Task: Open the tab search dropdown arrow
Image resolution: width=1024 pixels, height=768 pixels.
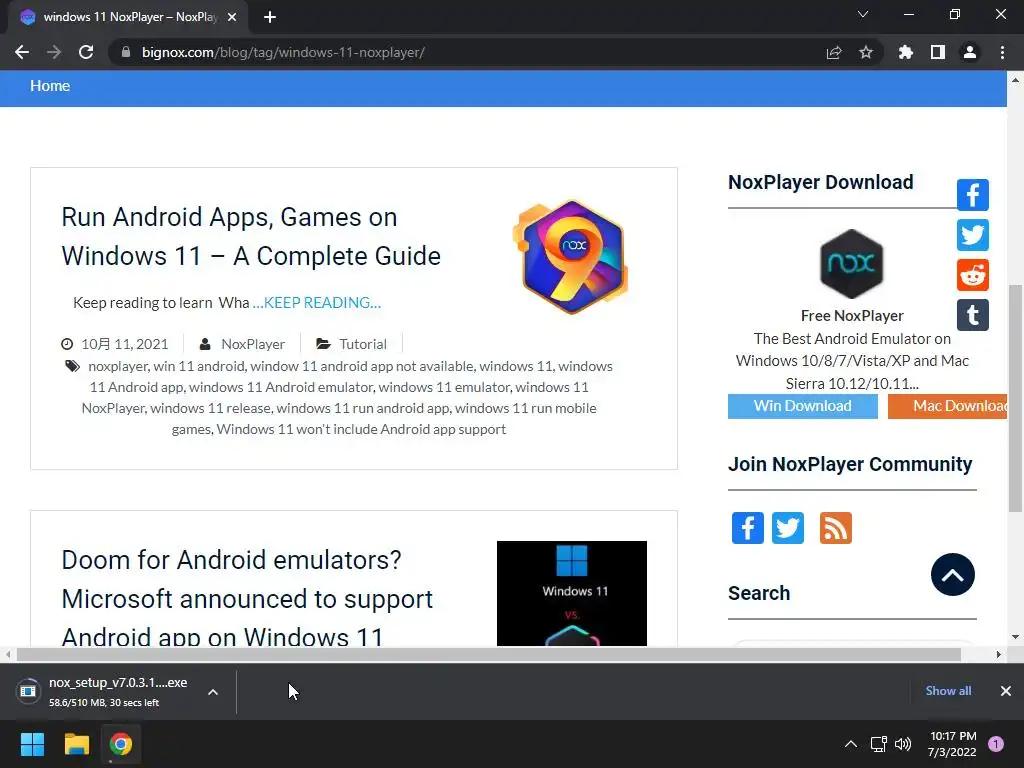Action: pyautogui.click(x=863, y=14)
